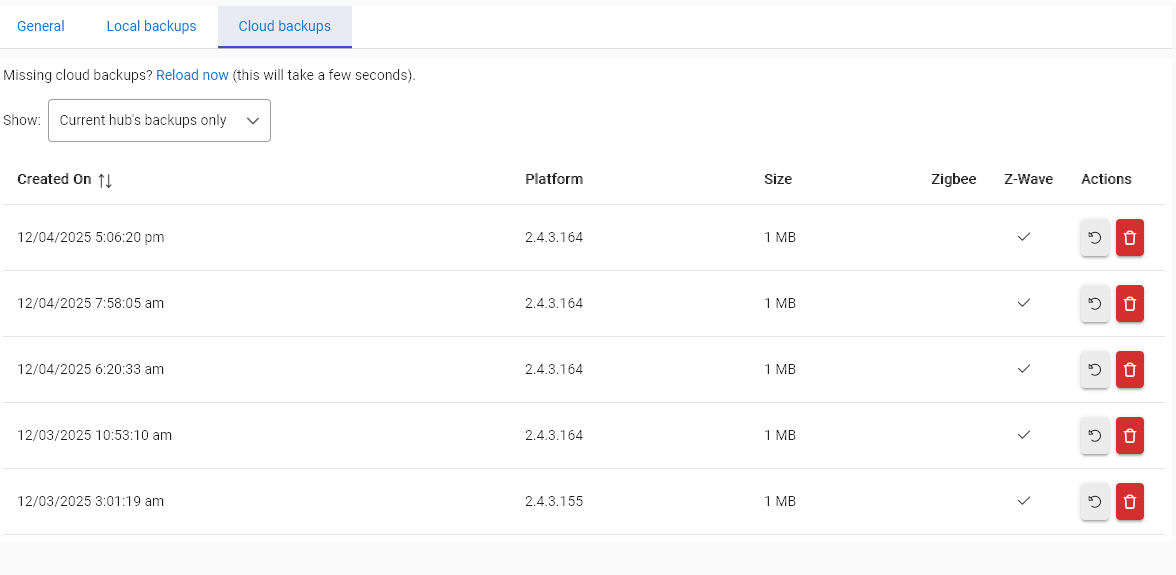Open the Local backups tab
Viewport: 1176px width, 575px height.
click(x=151, y=26)
